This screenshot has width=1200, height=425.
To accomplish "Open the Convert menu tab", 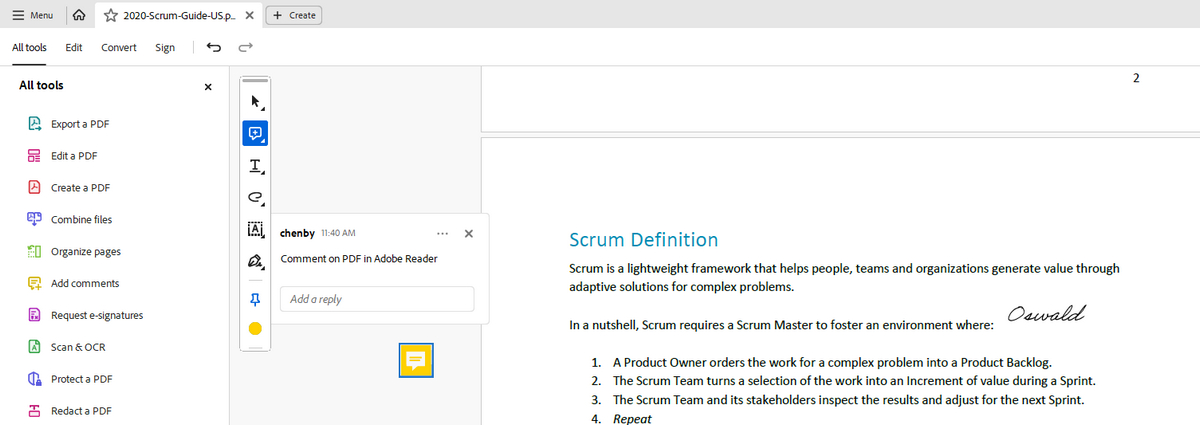I will point(119,47).
